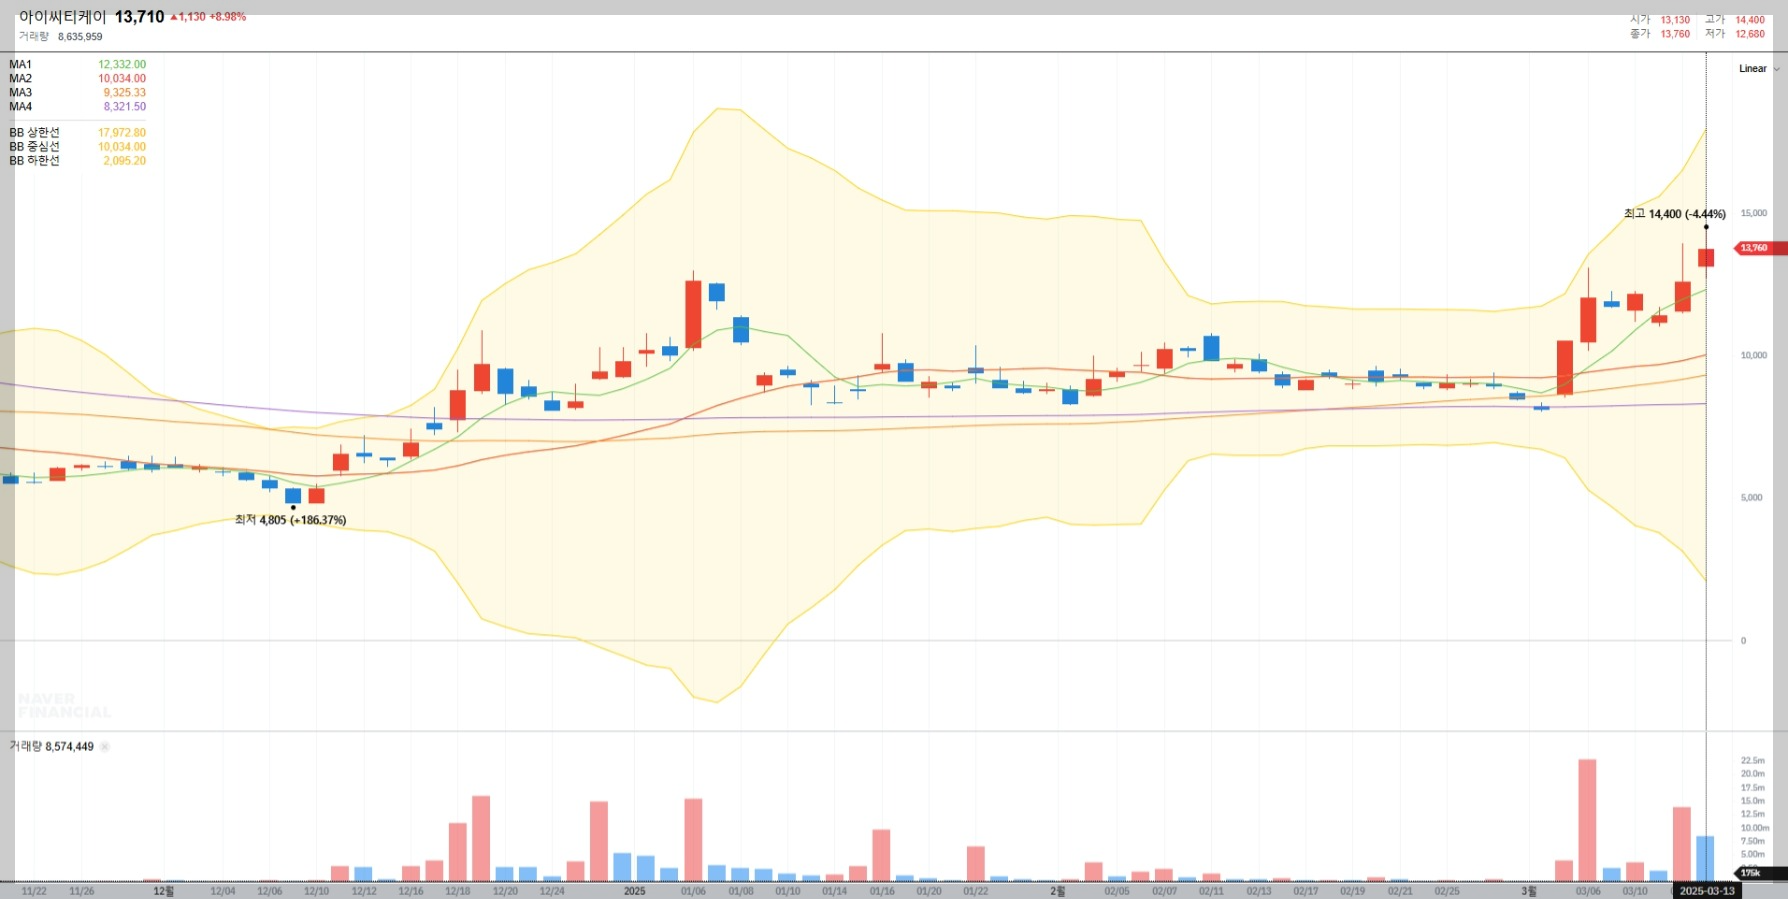The height and width of the screenshot is (899, 1788).
Task: Click the 01/16 date on time axis
Action: click(x=882, y=891)
